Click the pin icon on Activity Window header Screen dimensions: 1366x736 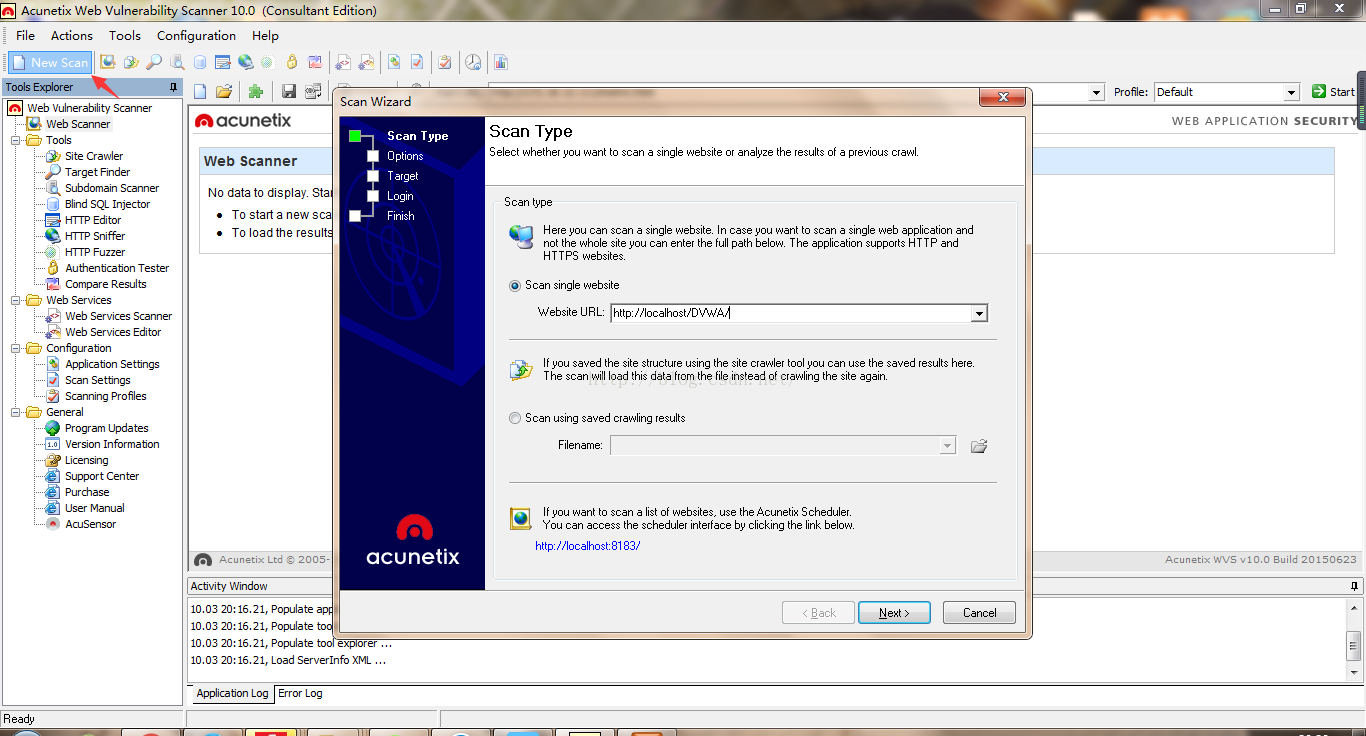pos(1355,586)
